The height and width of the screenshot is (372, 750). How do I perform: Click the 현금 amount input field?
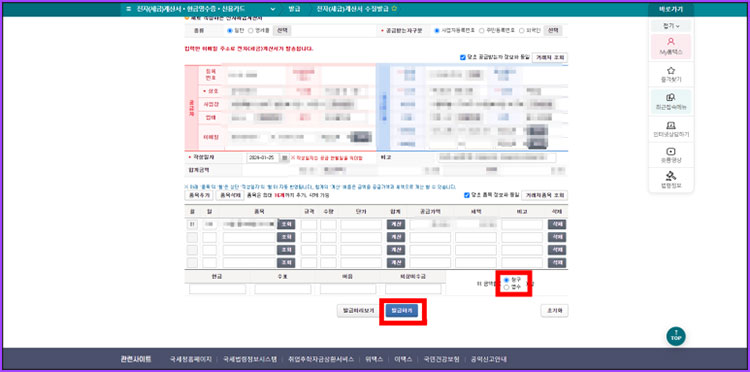pyautogui.click(x=218, y=289)
